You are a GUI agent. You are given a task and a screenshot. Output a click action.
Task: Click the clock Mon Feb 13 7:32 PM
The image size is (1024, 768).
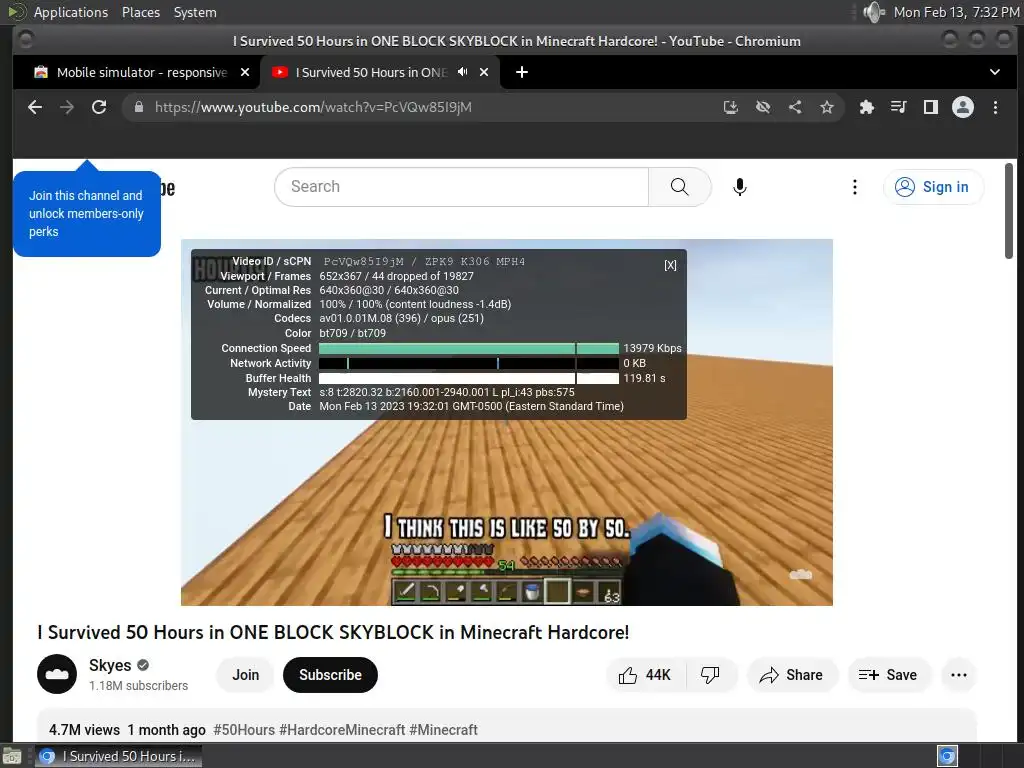tap(956, 12)
